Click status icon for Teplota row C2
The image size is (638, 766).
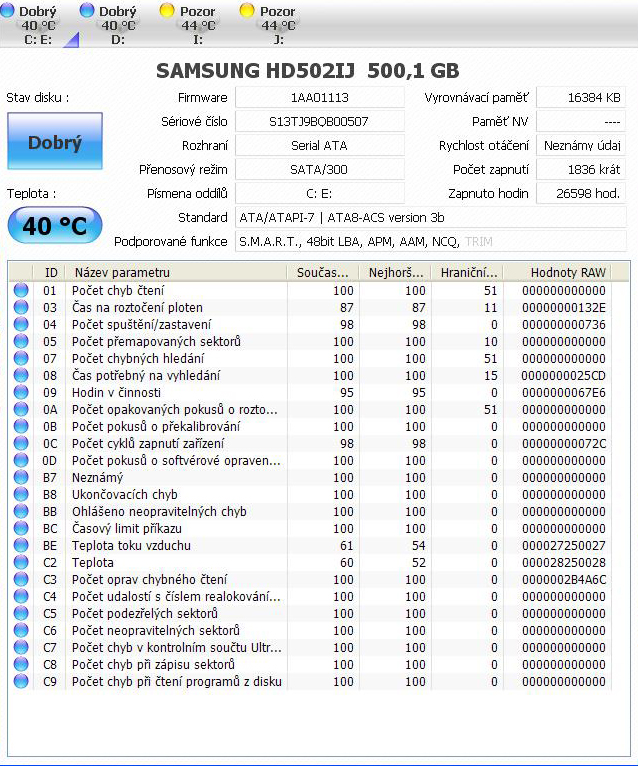21,562
